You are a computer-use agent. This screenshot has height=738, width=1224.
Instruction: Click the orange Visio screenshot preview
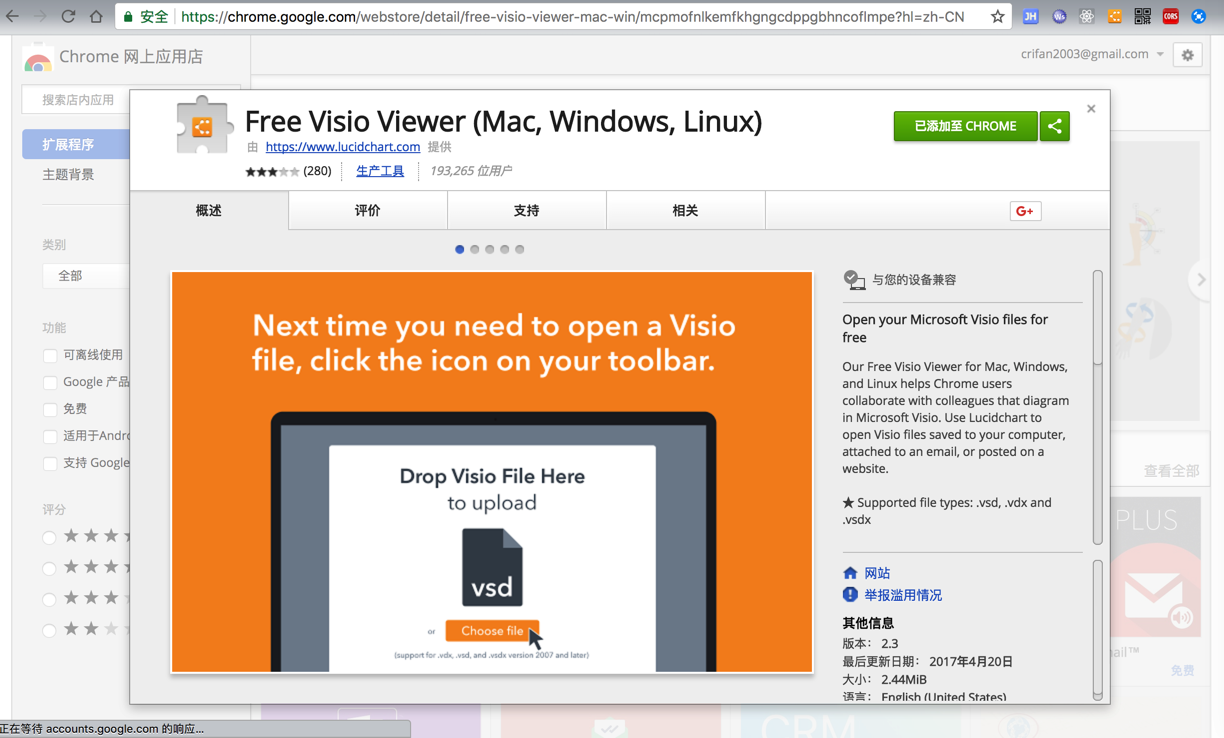[x=492, y=472]
